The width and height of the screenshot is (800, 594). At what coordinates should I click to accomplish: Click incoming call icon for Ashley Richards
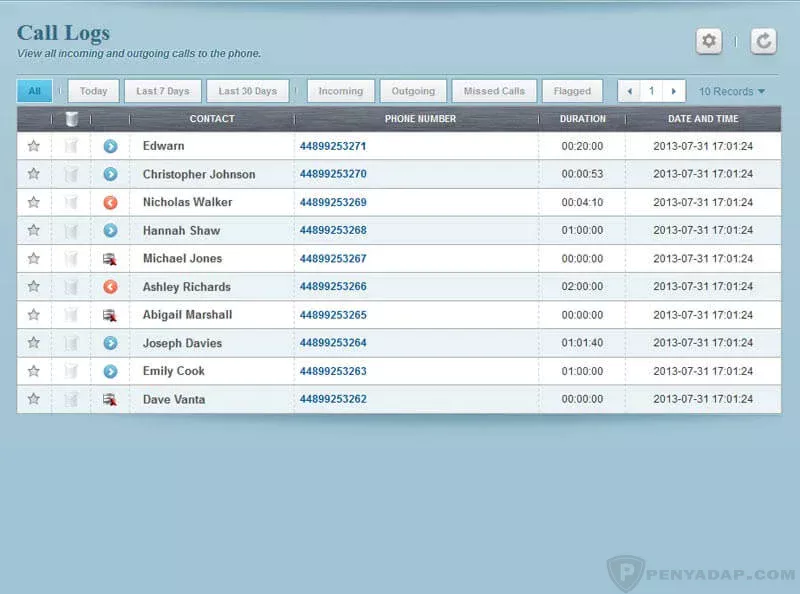click(110, 286)
